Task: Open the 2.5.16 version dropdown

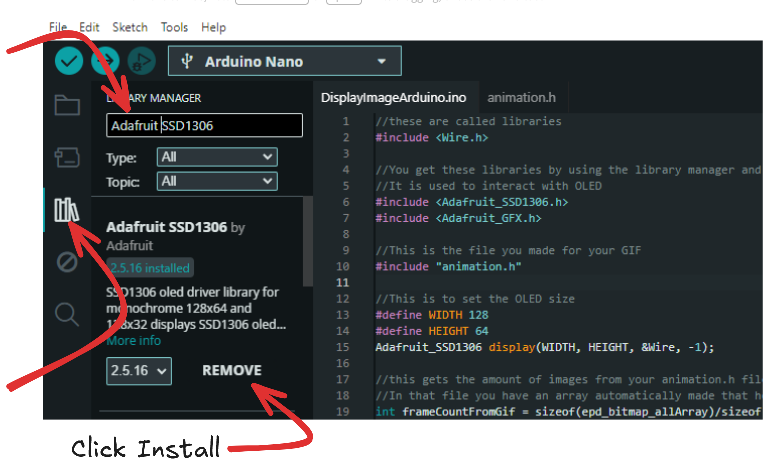Action: coord(139,370)
